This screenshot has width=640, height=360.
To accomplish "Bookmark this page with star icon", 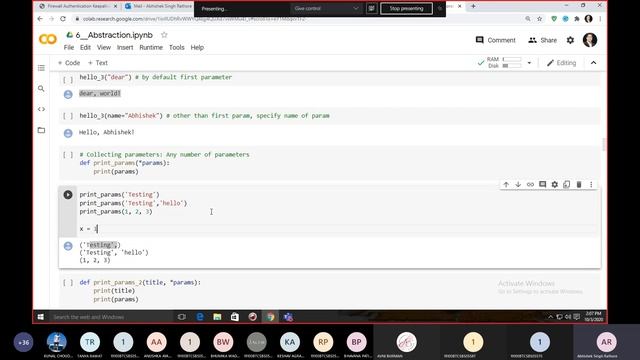I will pos(540,19).
